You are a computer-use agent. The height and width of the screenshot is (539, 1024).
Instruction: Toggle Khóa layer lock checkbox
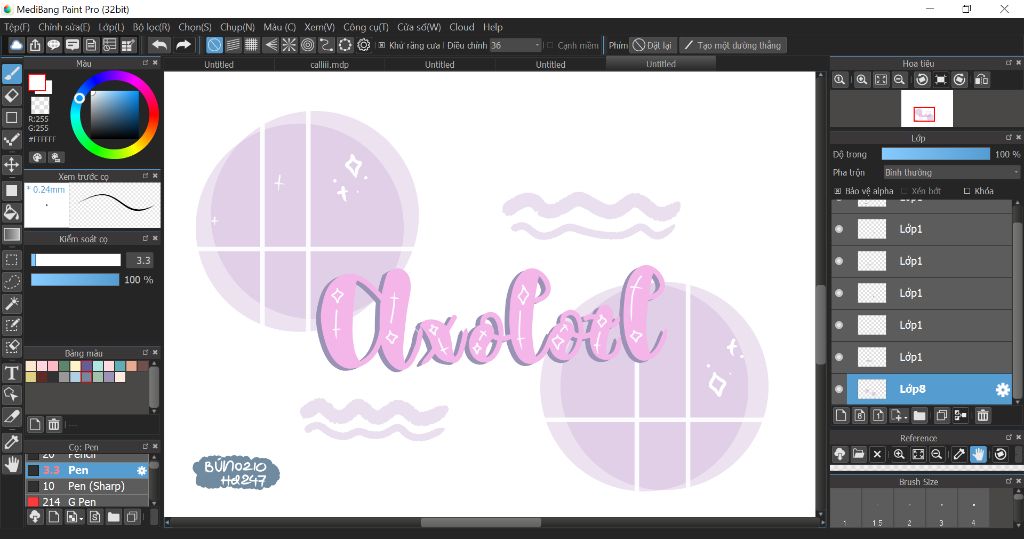pos(967,191)
